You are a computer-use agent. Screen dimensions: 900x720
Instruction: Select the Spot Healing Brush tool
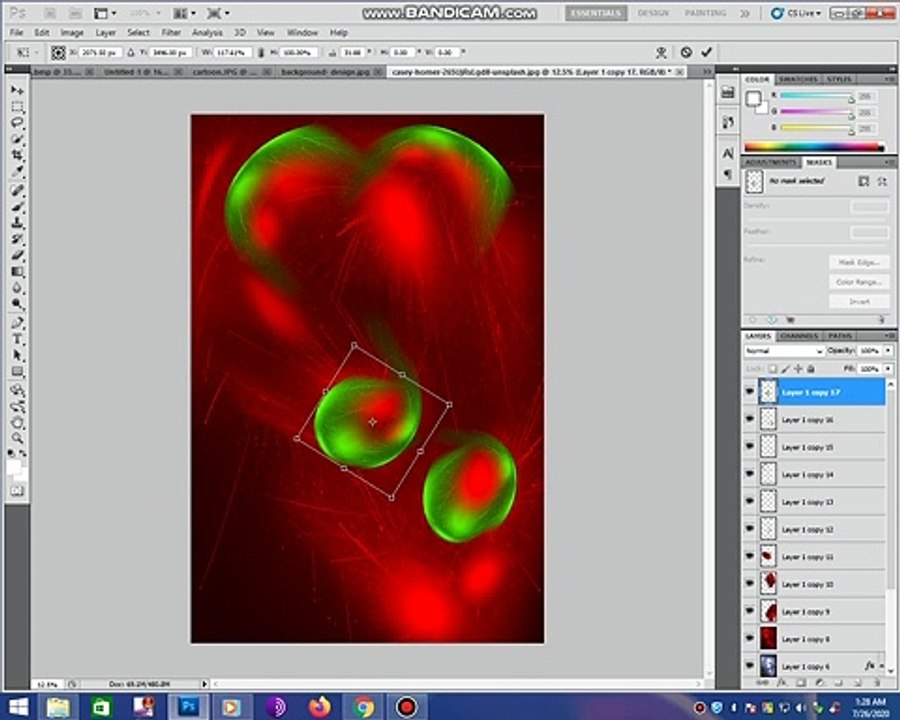coord(17,190)
